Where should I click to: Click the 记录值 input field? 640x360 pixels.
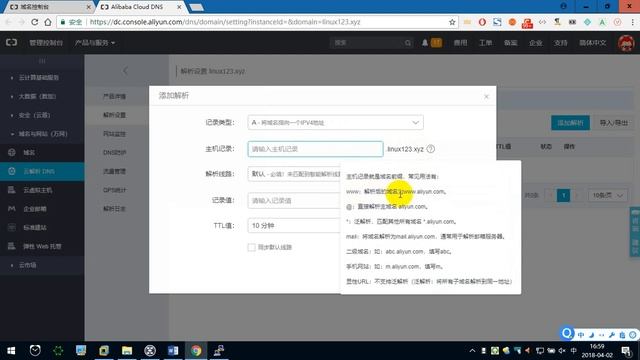point(294,200)
